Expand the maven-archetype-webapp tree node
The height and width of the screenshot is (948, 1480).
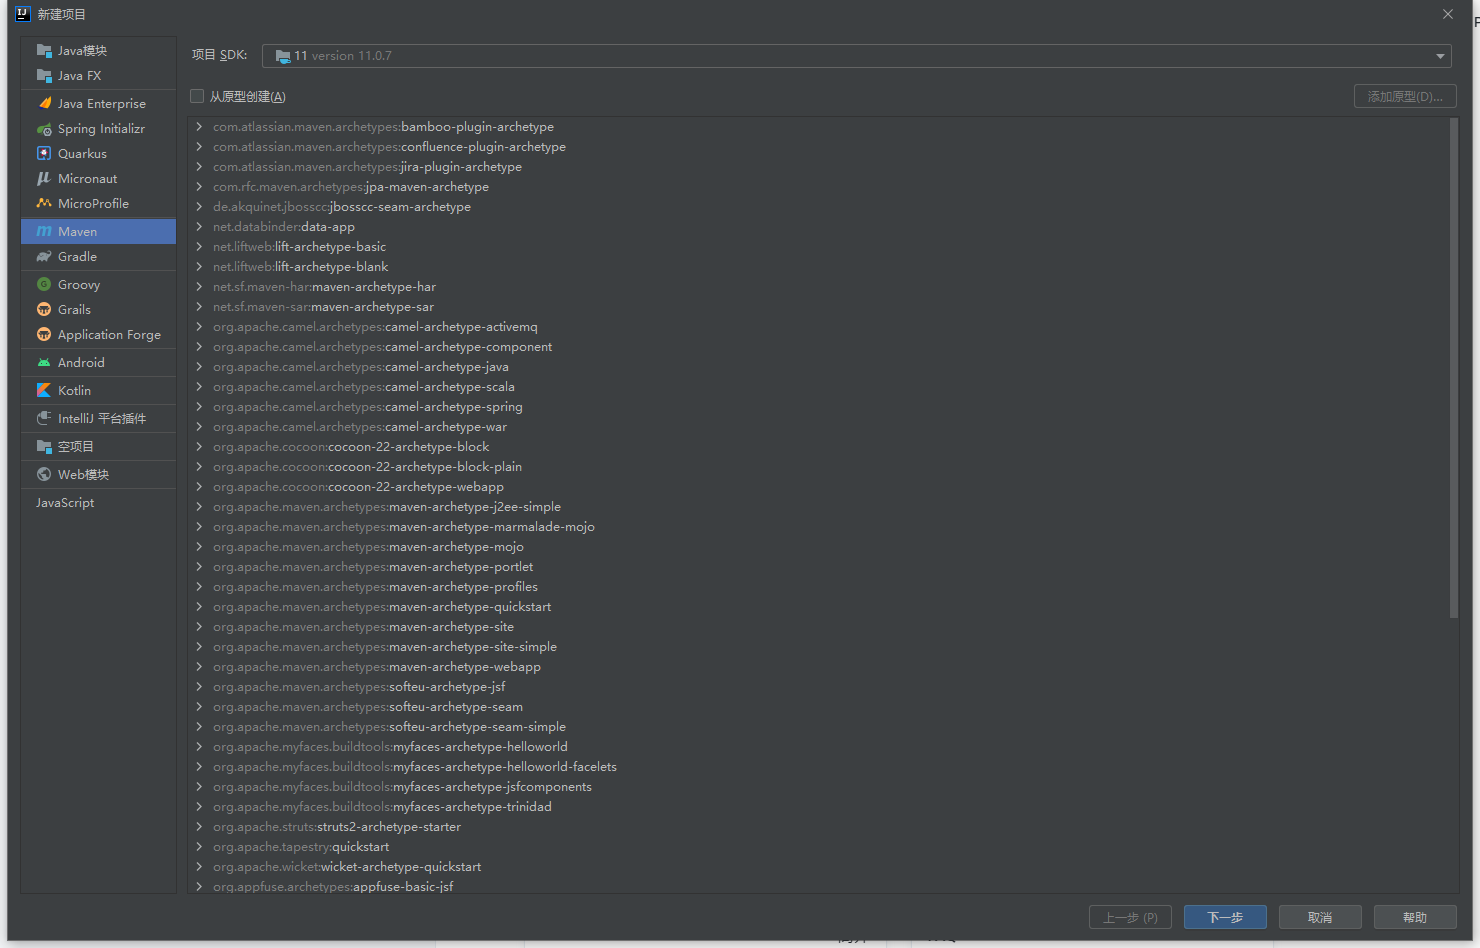point(199,667)
